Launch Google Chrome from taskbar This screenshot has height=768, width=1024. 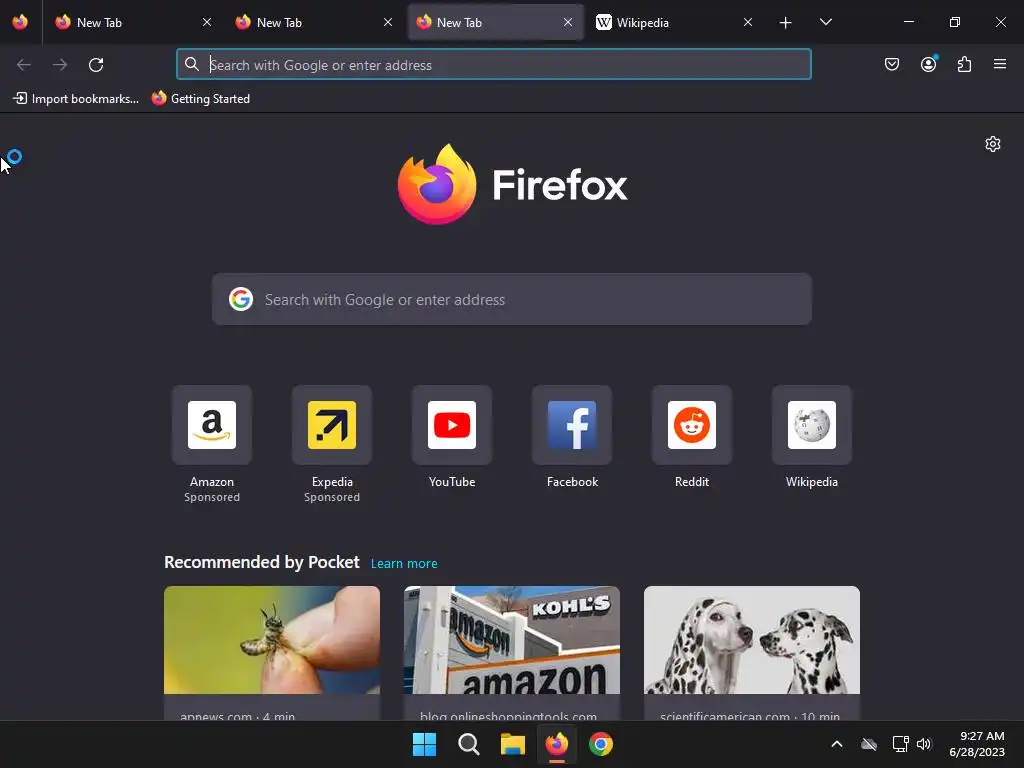[x=601, y=744]
